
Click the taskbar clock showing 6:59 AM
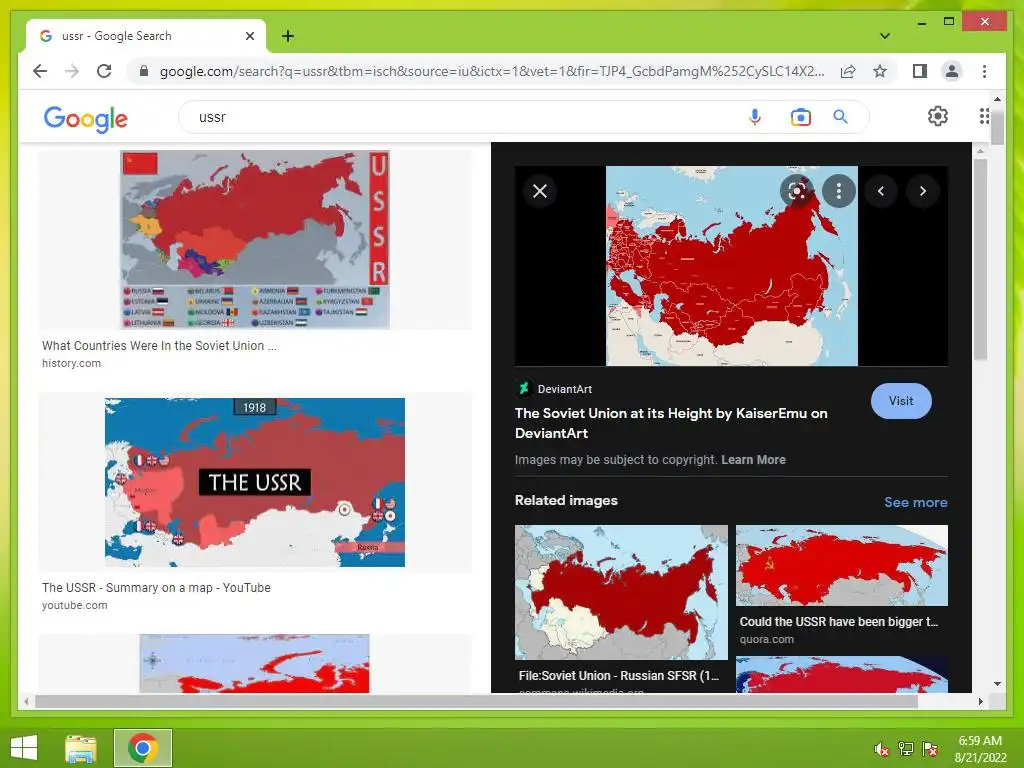tap(980, 749)
